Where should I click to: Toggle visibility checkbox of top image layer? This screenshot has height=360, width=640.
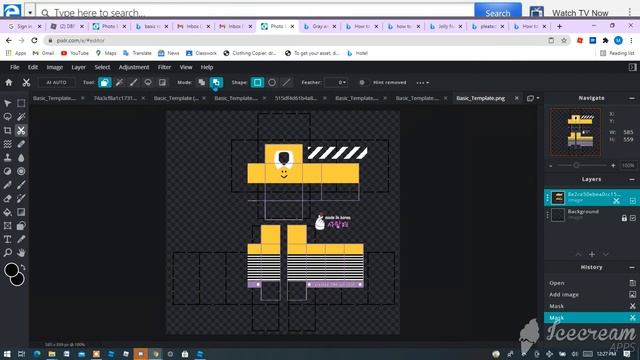coord(633,200)
